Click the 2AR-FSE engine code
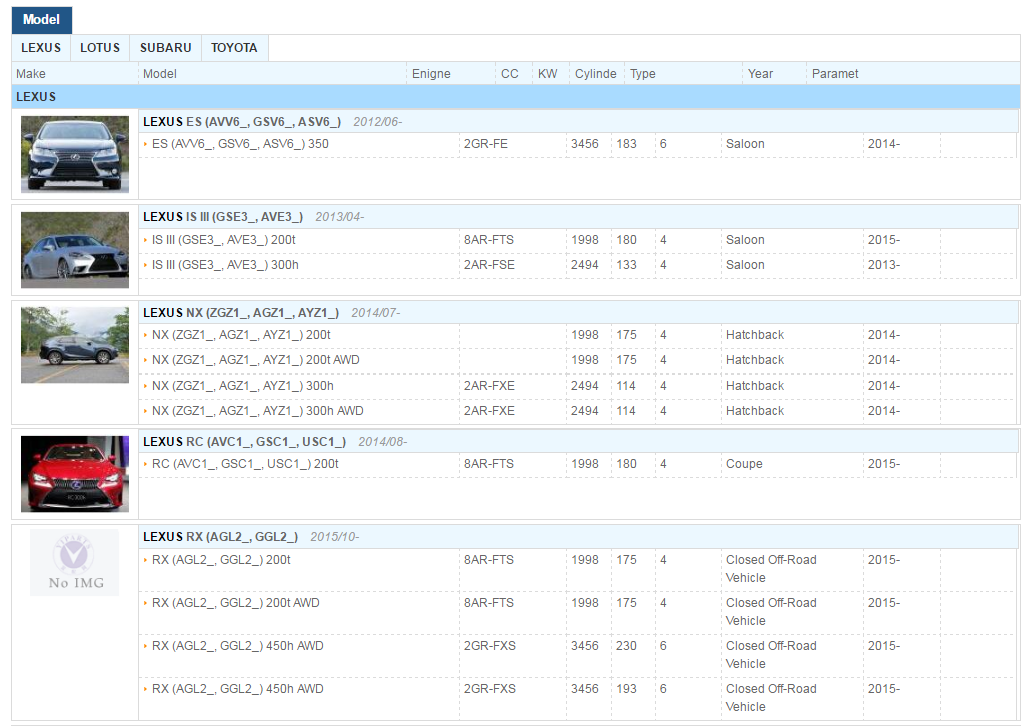 [x=489, y=265]
